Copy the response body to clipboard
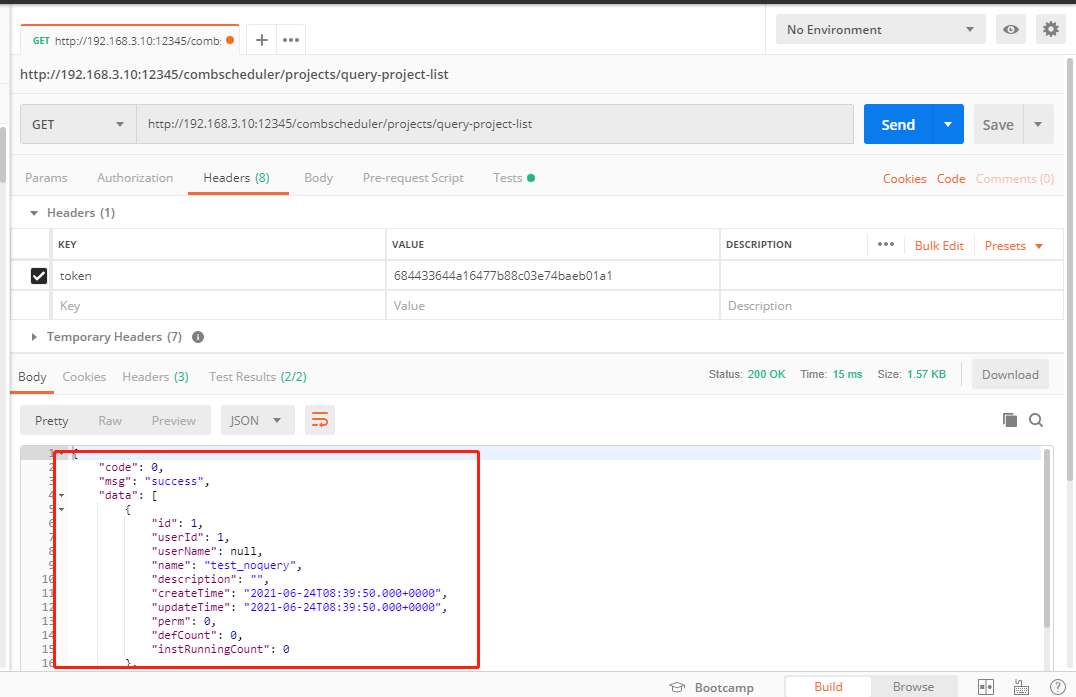 pyautogui.click(x=1009, y=420)
